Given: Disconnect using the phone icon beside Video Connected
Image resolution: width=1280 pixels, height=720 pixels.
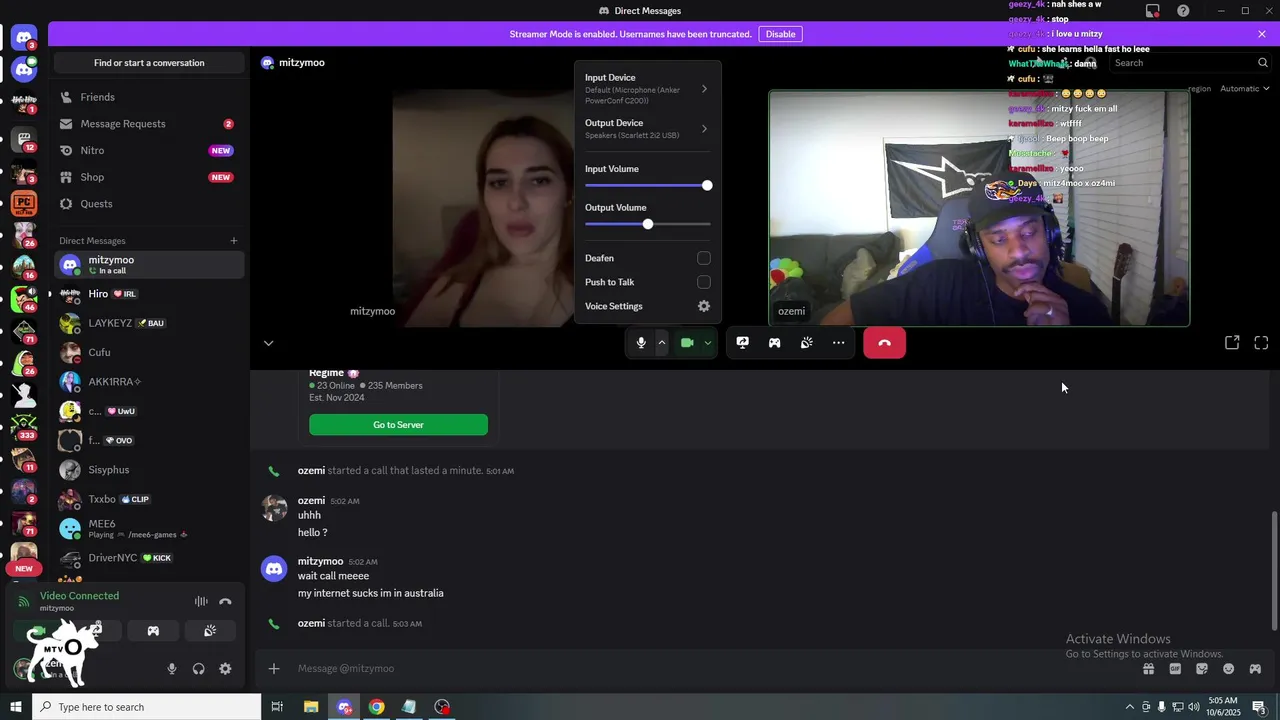Looking at the screenshot, I should (x=225, y=601).
